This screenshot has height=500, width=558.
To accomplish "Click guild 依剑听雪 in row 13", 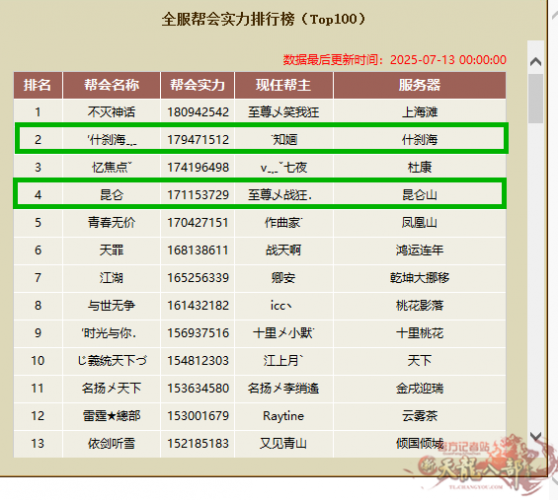I will [111, 443].
